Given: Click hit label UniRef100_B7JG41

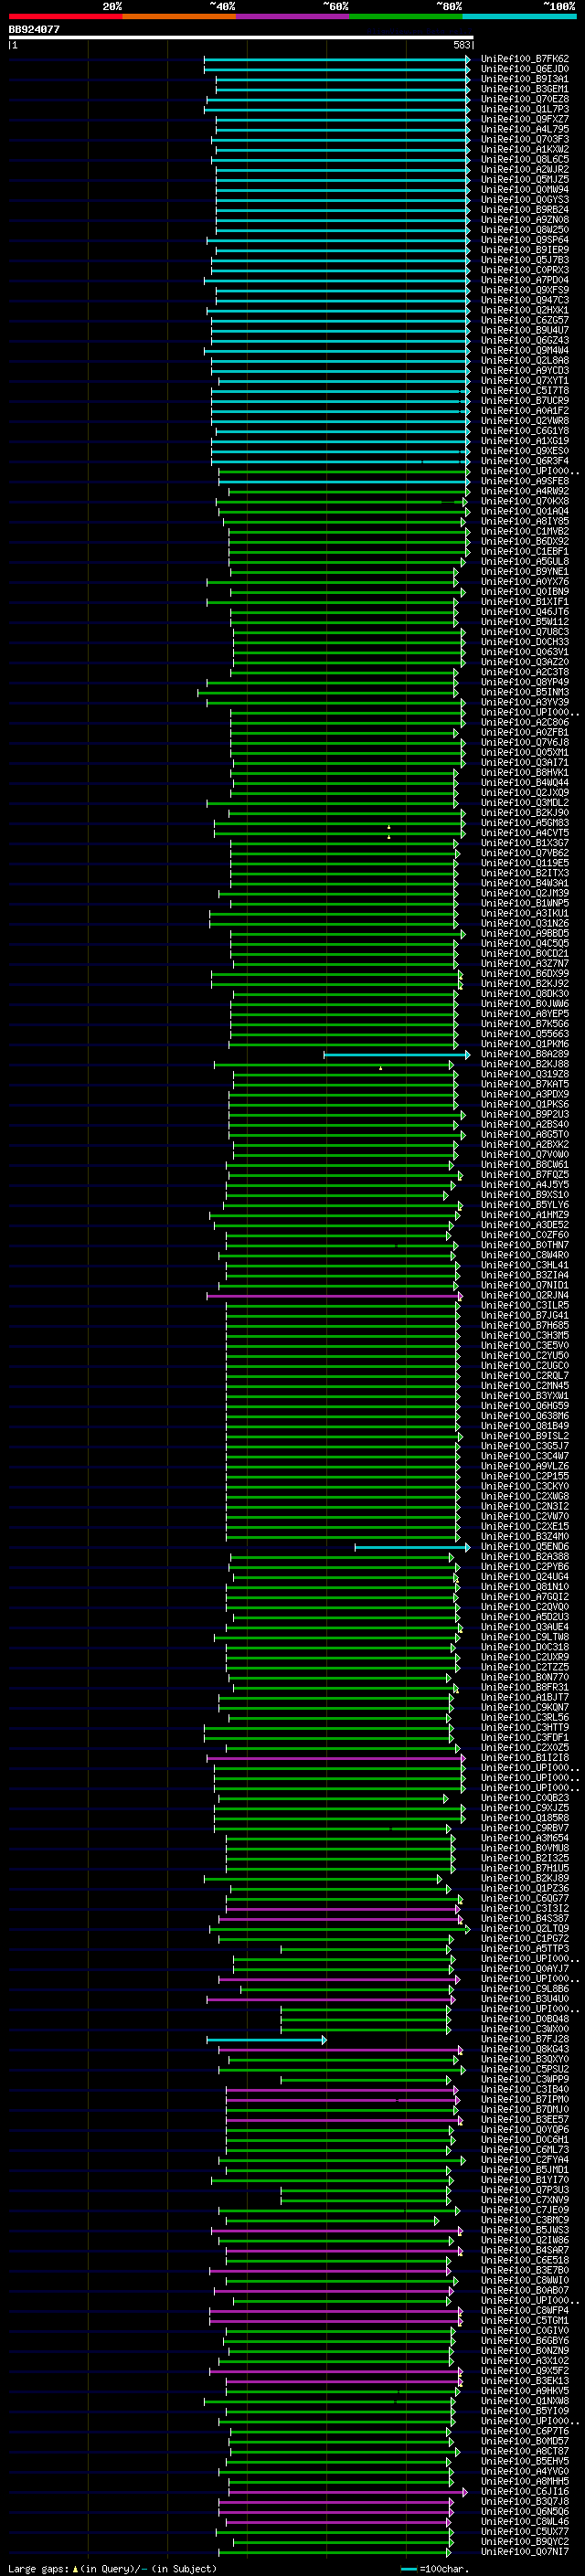Looking at the screenshot, I should coord(525,1316).
